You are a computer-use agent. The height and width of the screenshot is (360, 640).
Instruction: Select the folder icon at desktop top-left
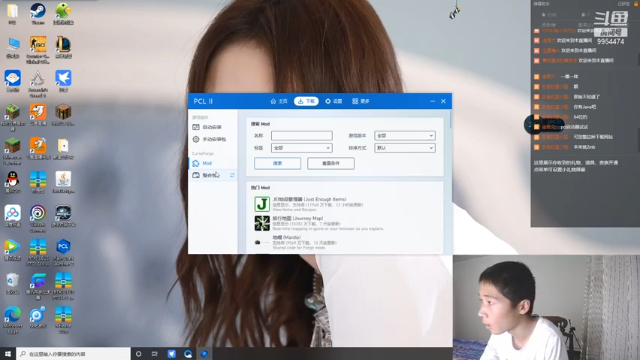(12, 13)
